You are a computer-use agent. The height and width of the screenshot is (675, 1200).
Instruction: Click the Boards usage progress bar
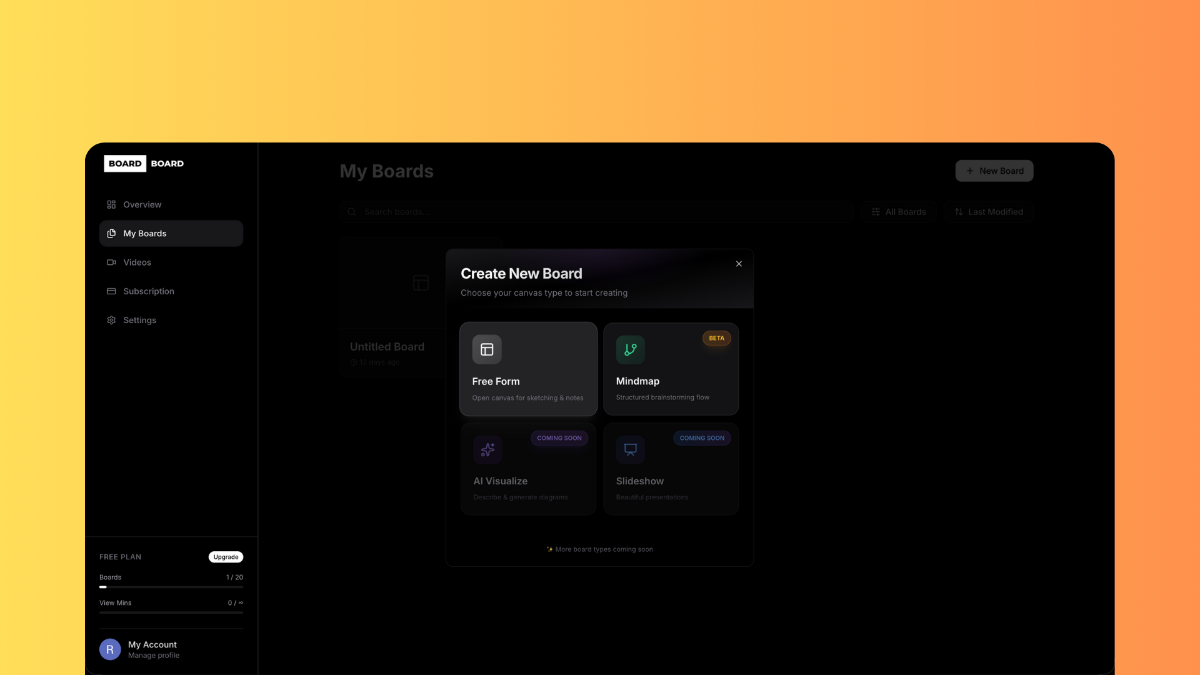(x=171, y=587)
